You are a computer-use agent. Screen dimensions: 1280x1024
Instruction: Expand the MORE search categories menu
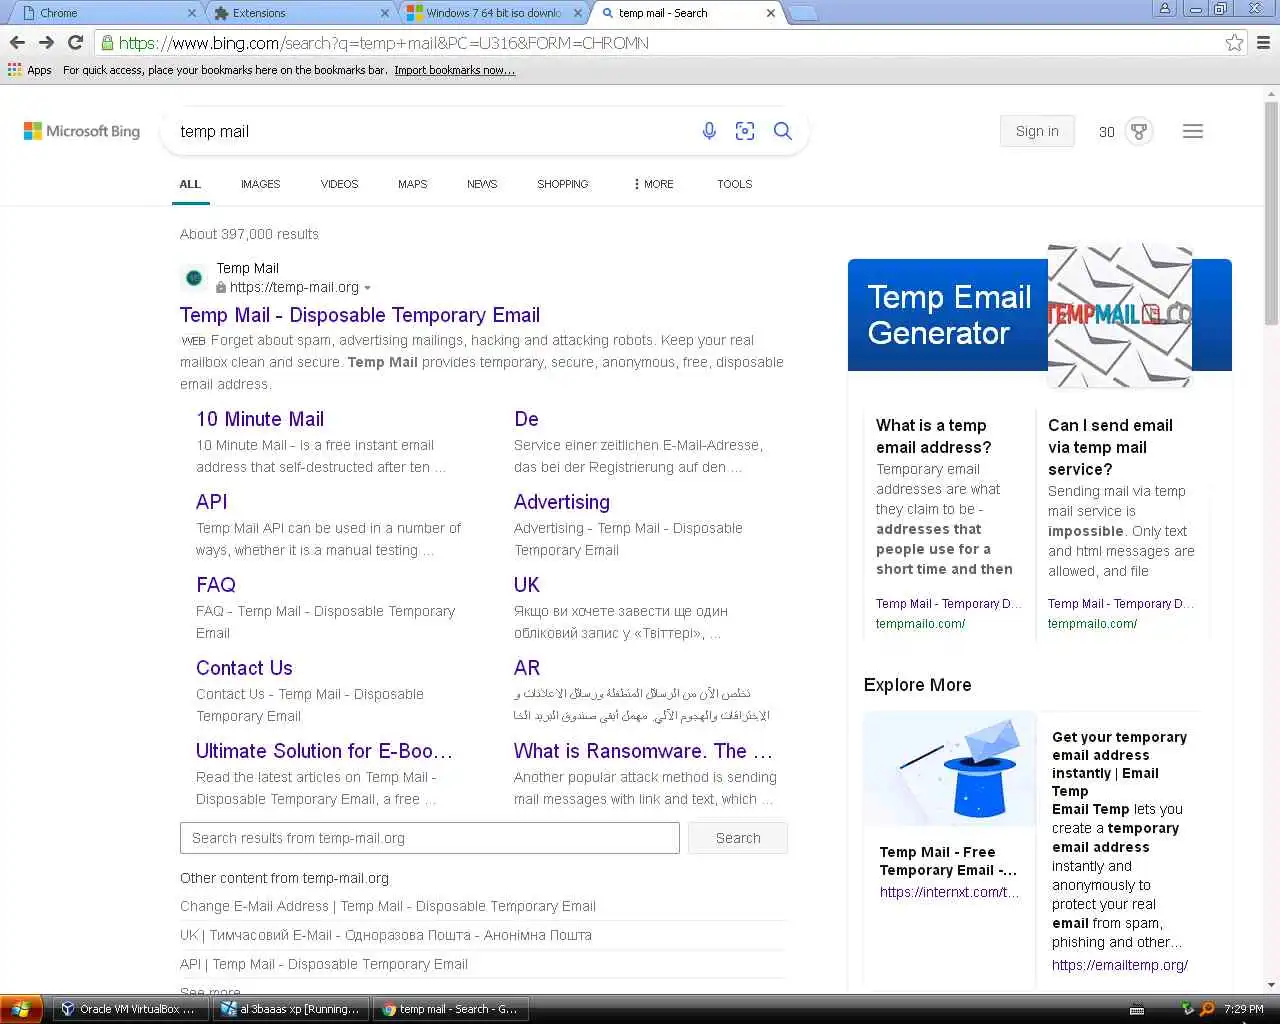(654, 184)
